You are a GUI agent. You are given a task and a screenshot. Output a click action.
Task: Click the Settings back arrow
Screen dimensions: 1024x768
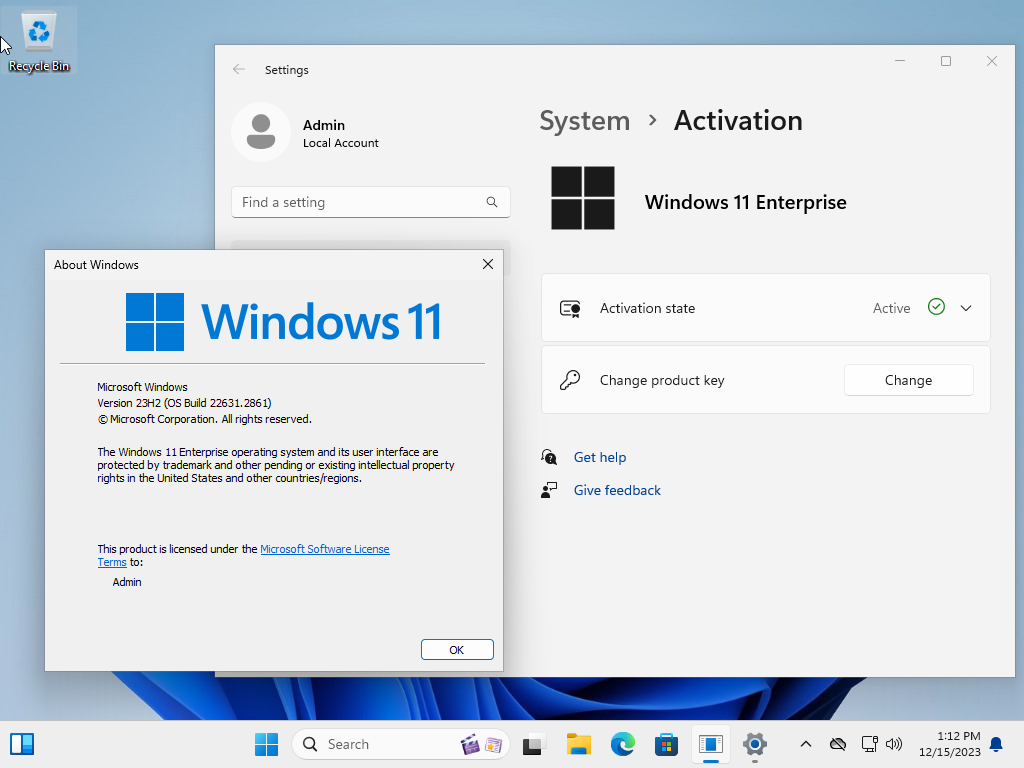tap(239, 69)
